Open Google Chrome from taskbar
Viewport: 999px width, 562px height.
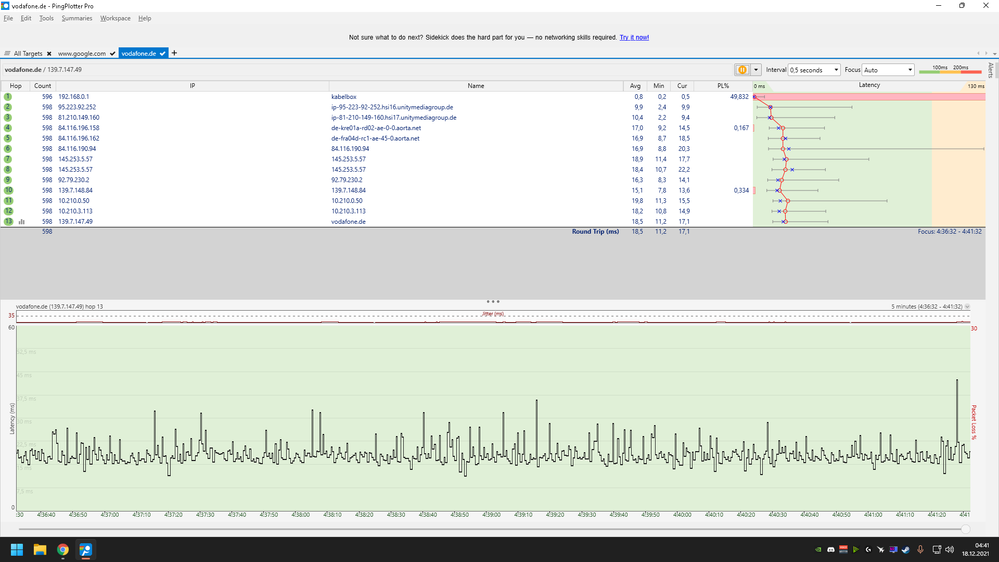[x=62, y=549]
